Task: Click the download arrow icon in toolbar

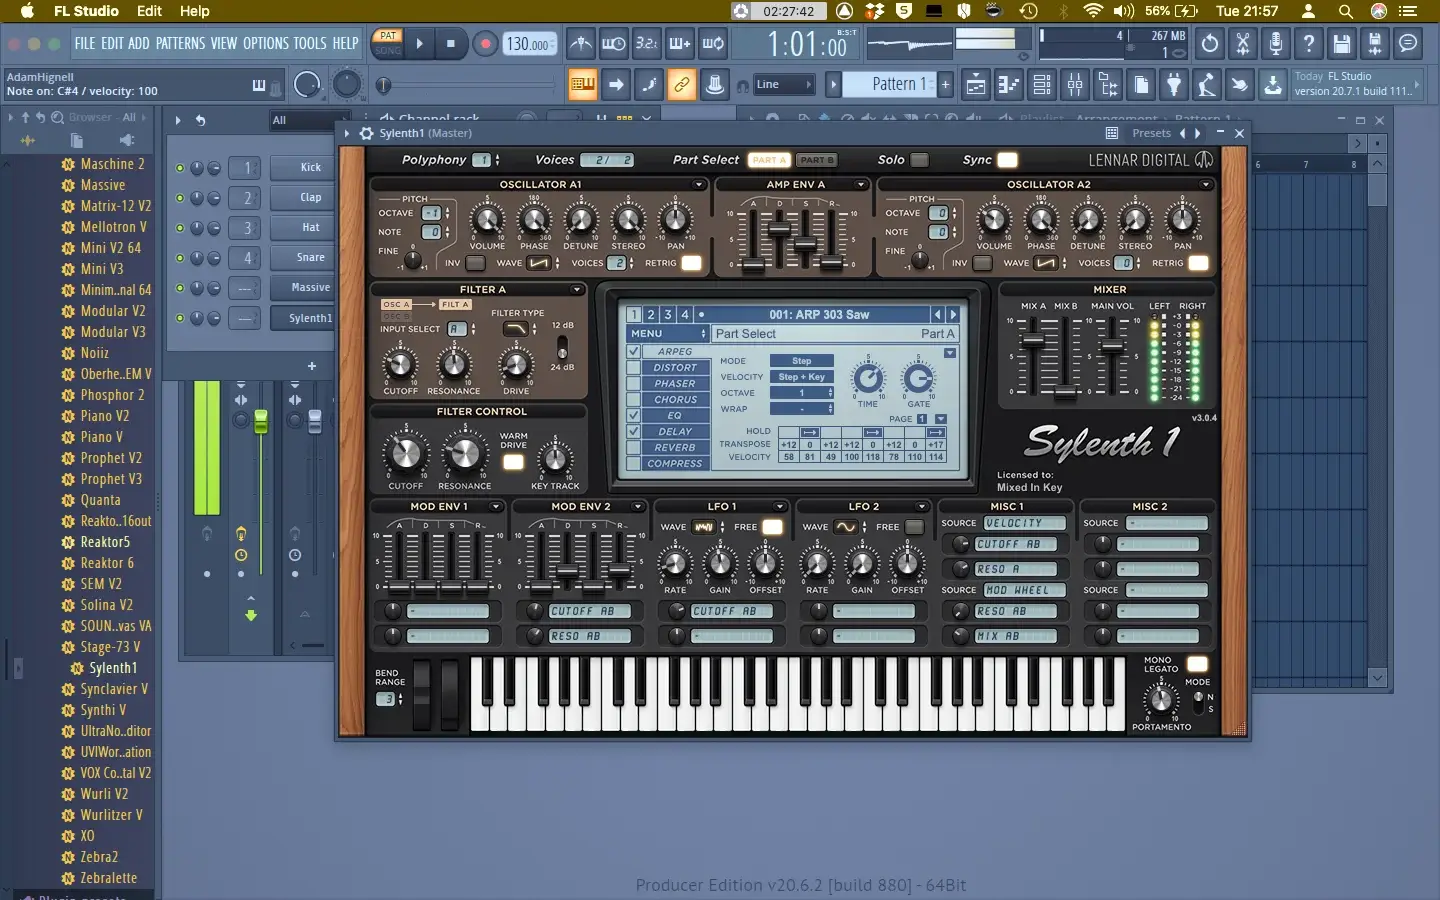Action: 1273,85
